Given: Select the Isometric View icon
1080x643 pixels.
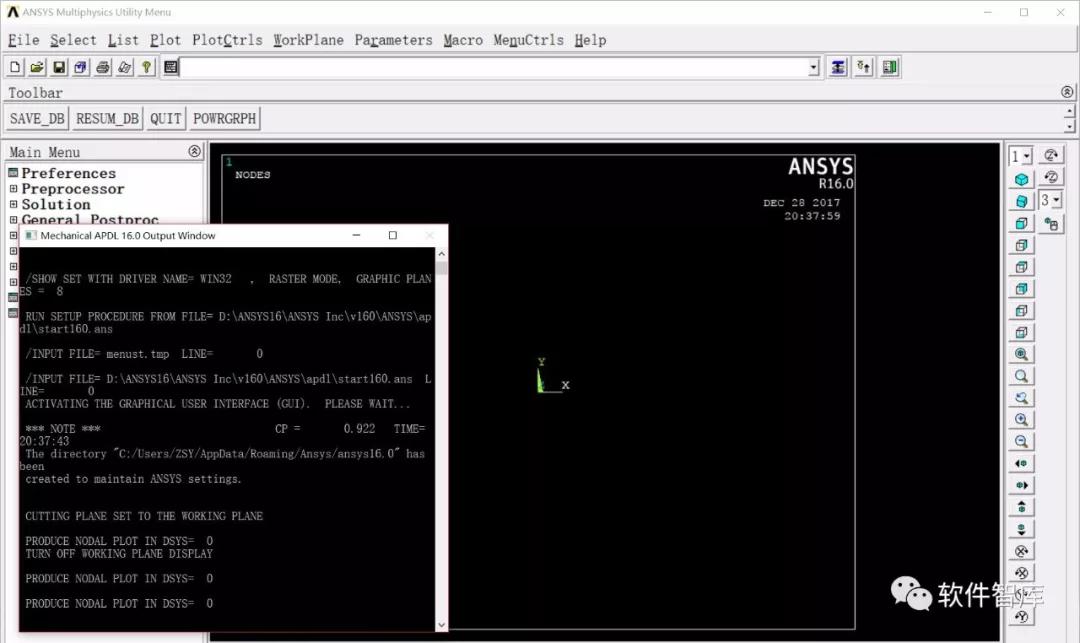Looking at the screenshot, I should 1021,177.
